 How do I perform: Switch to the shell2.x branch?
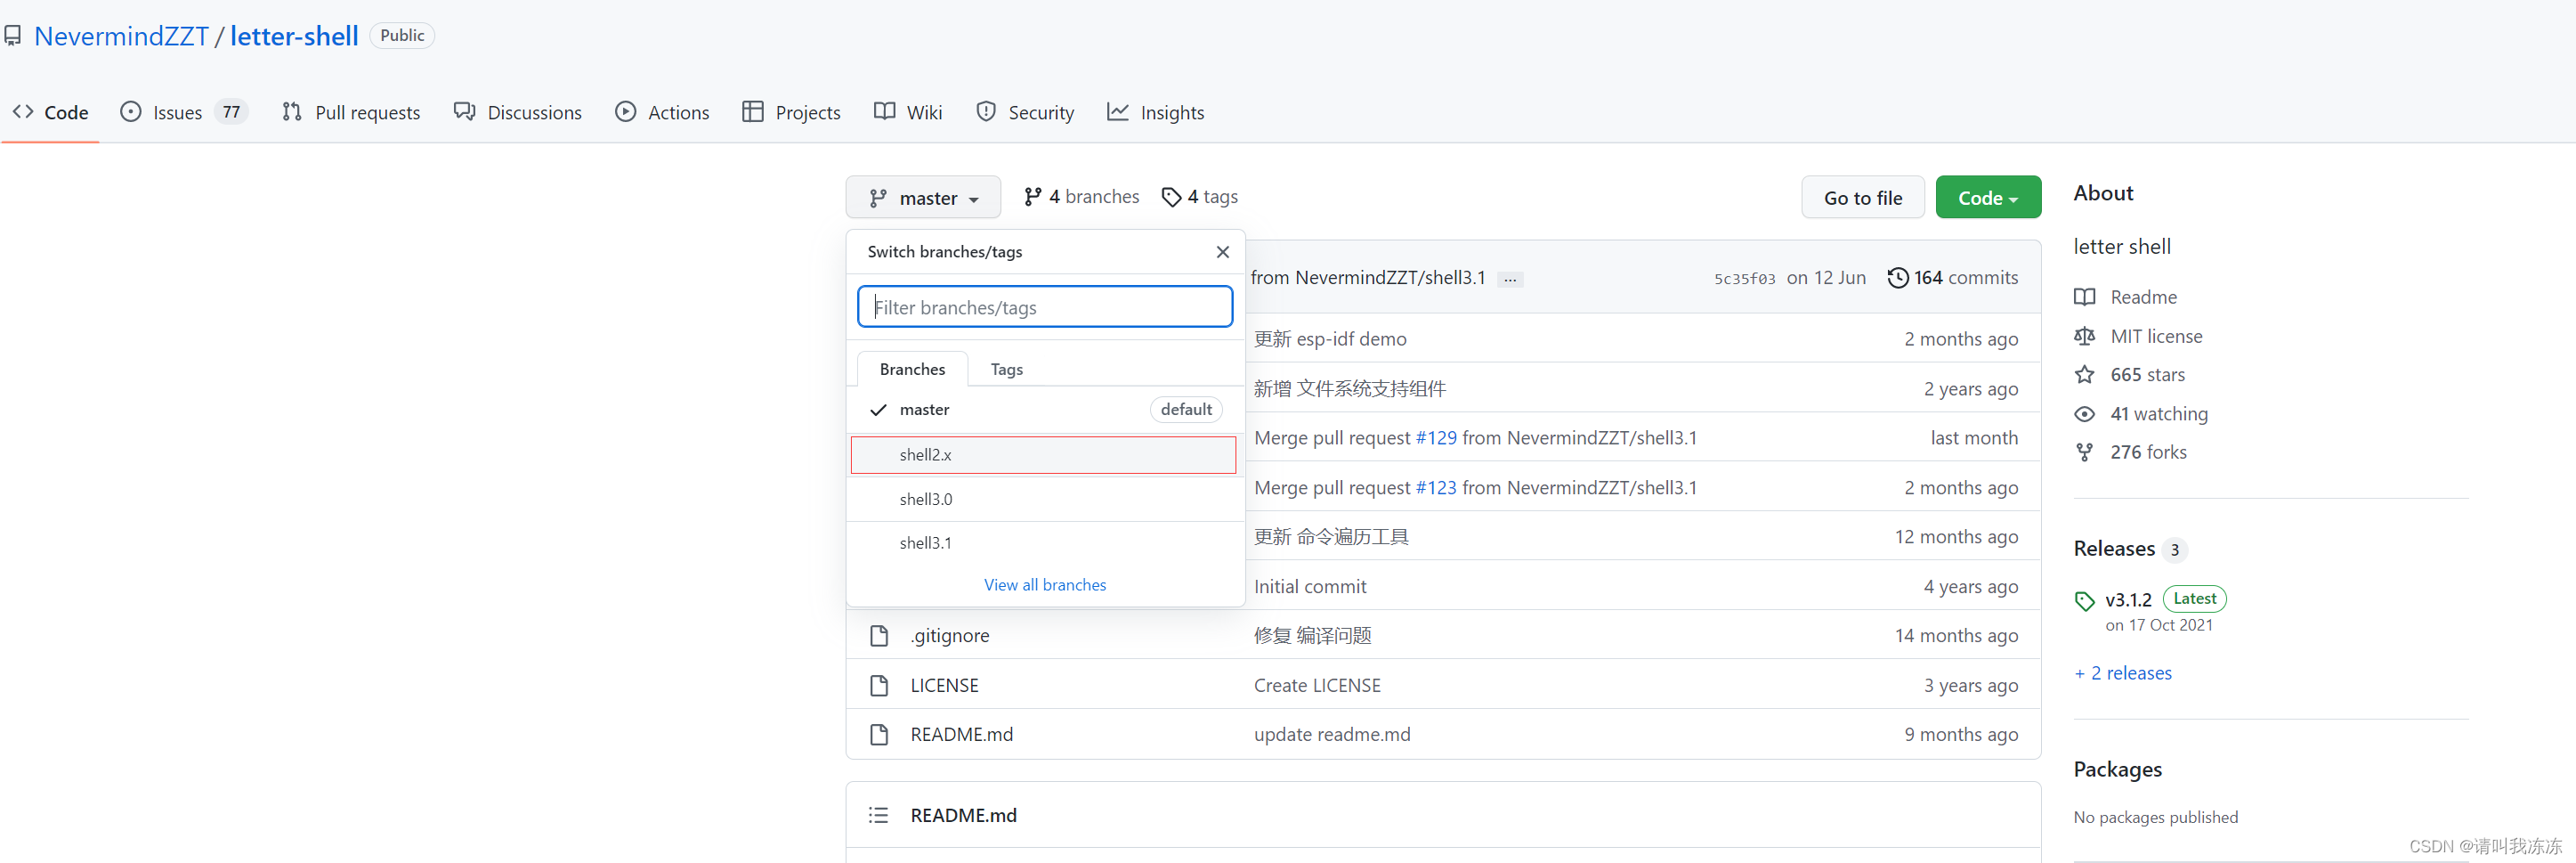(x=1043, y=454)
